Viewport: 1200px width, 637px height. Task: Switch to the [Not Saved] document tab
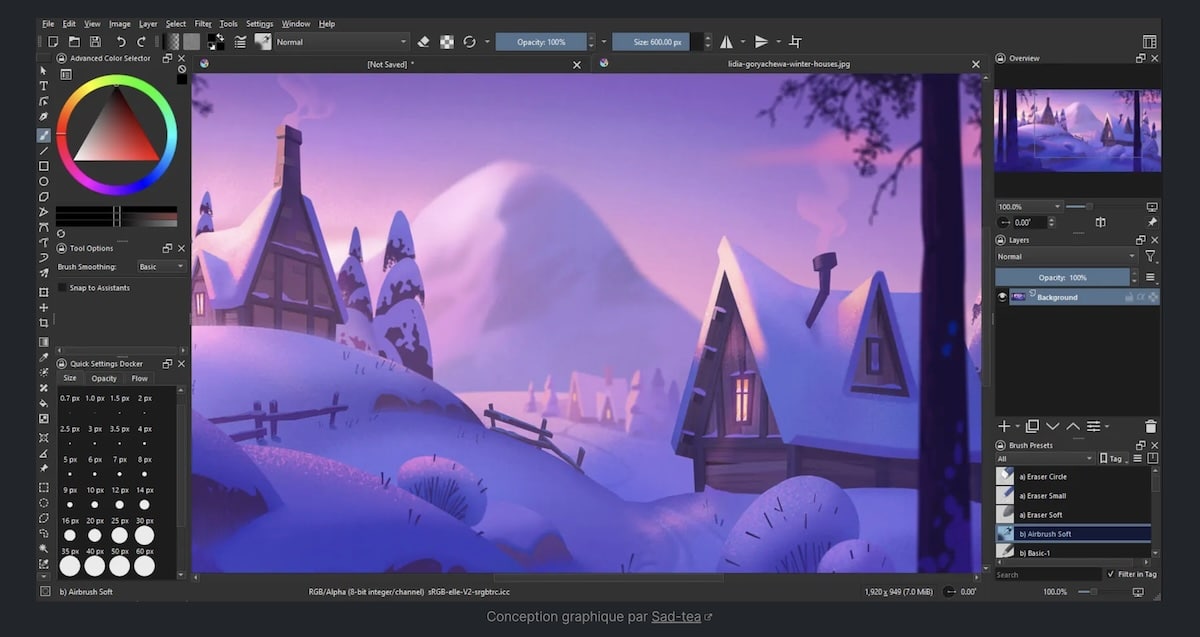click(x=390, y=64)
